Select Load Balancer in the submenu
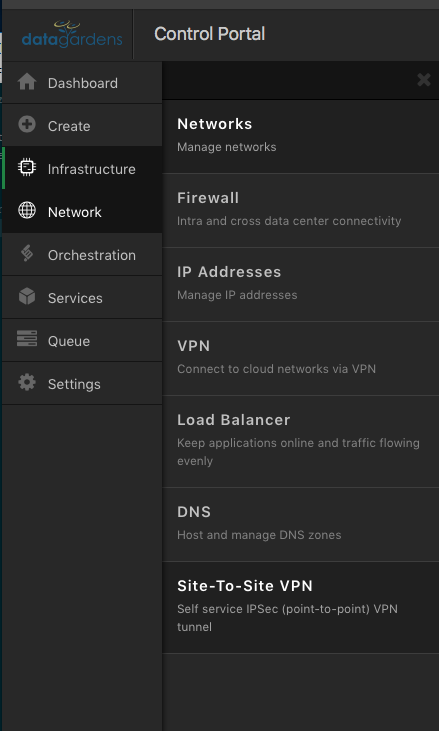 pyautogui.click(x=301, y=441)
